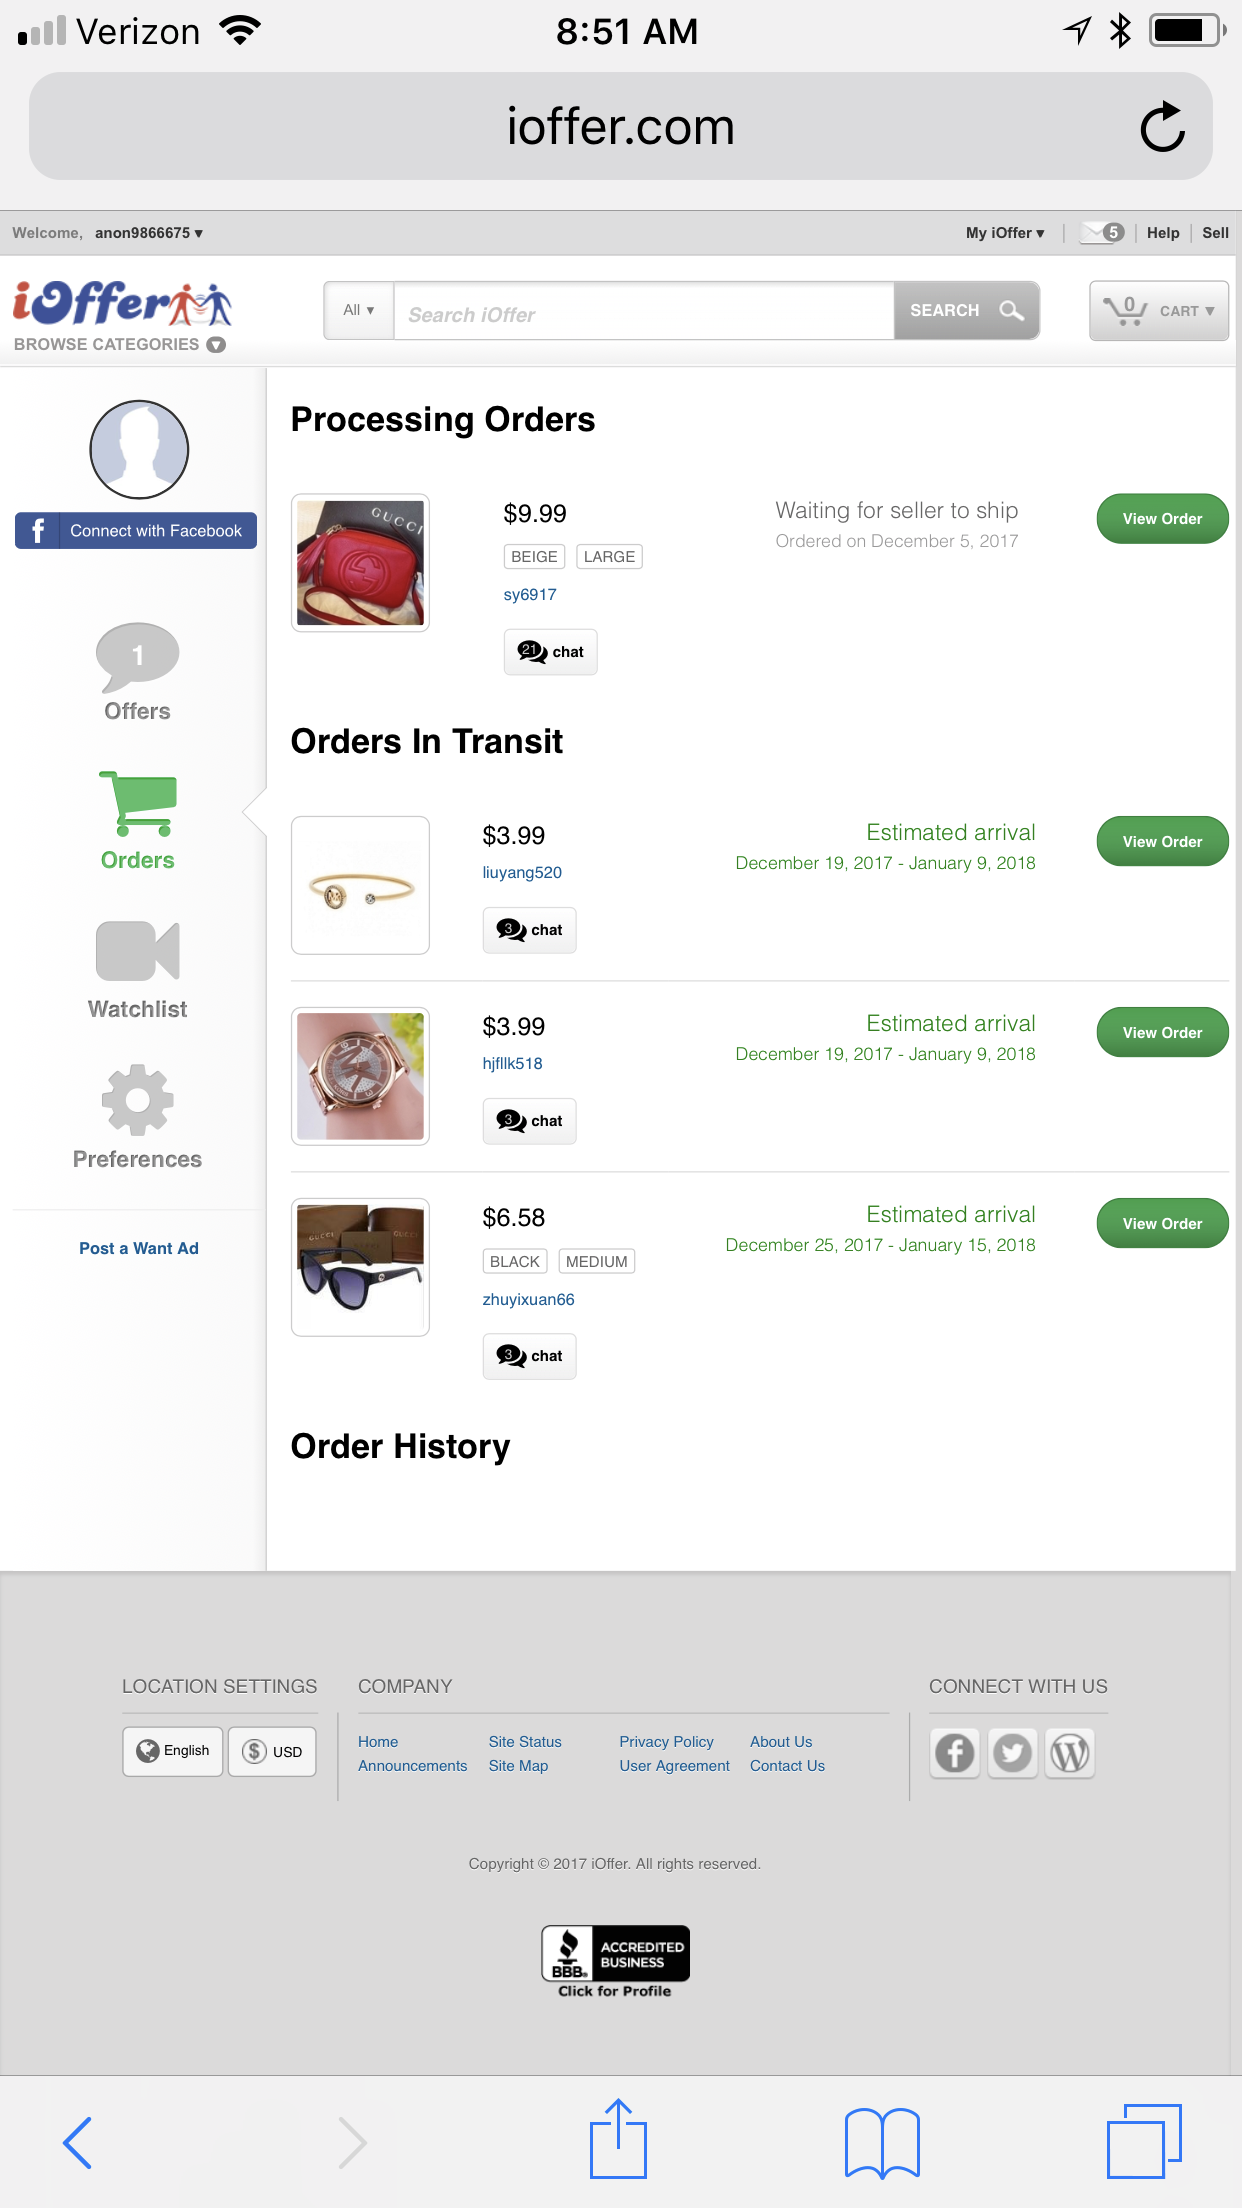Reload the page in Safari
This screenshot has width=1242, height=2208.
pyautogui.click(x=1162, y=127)
